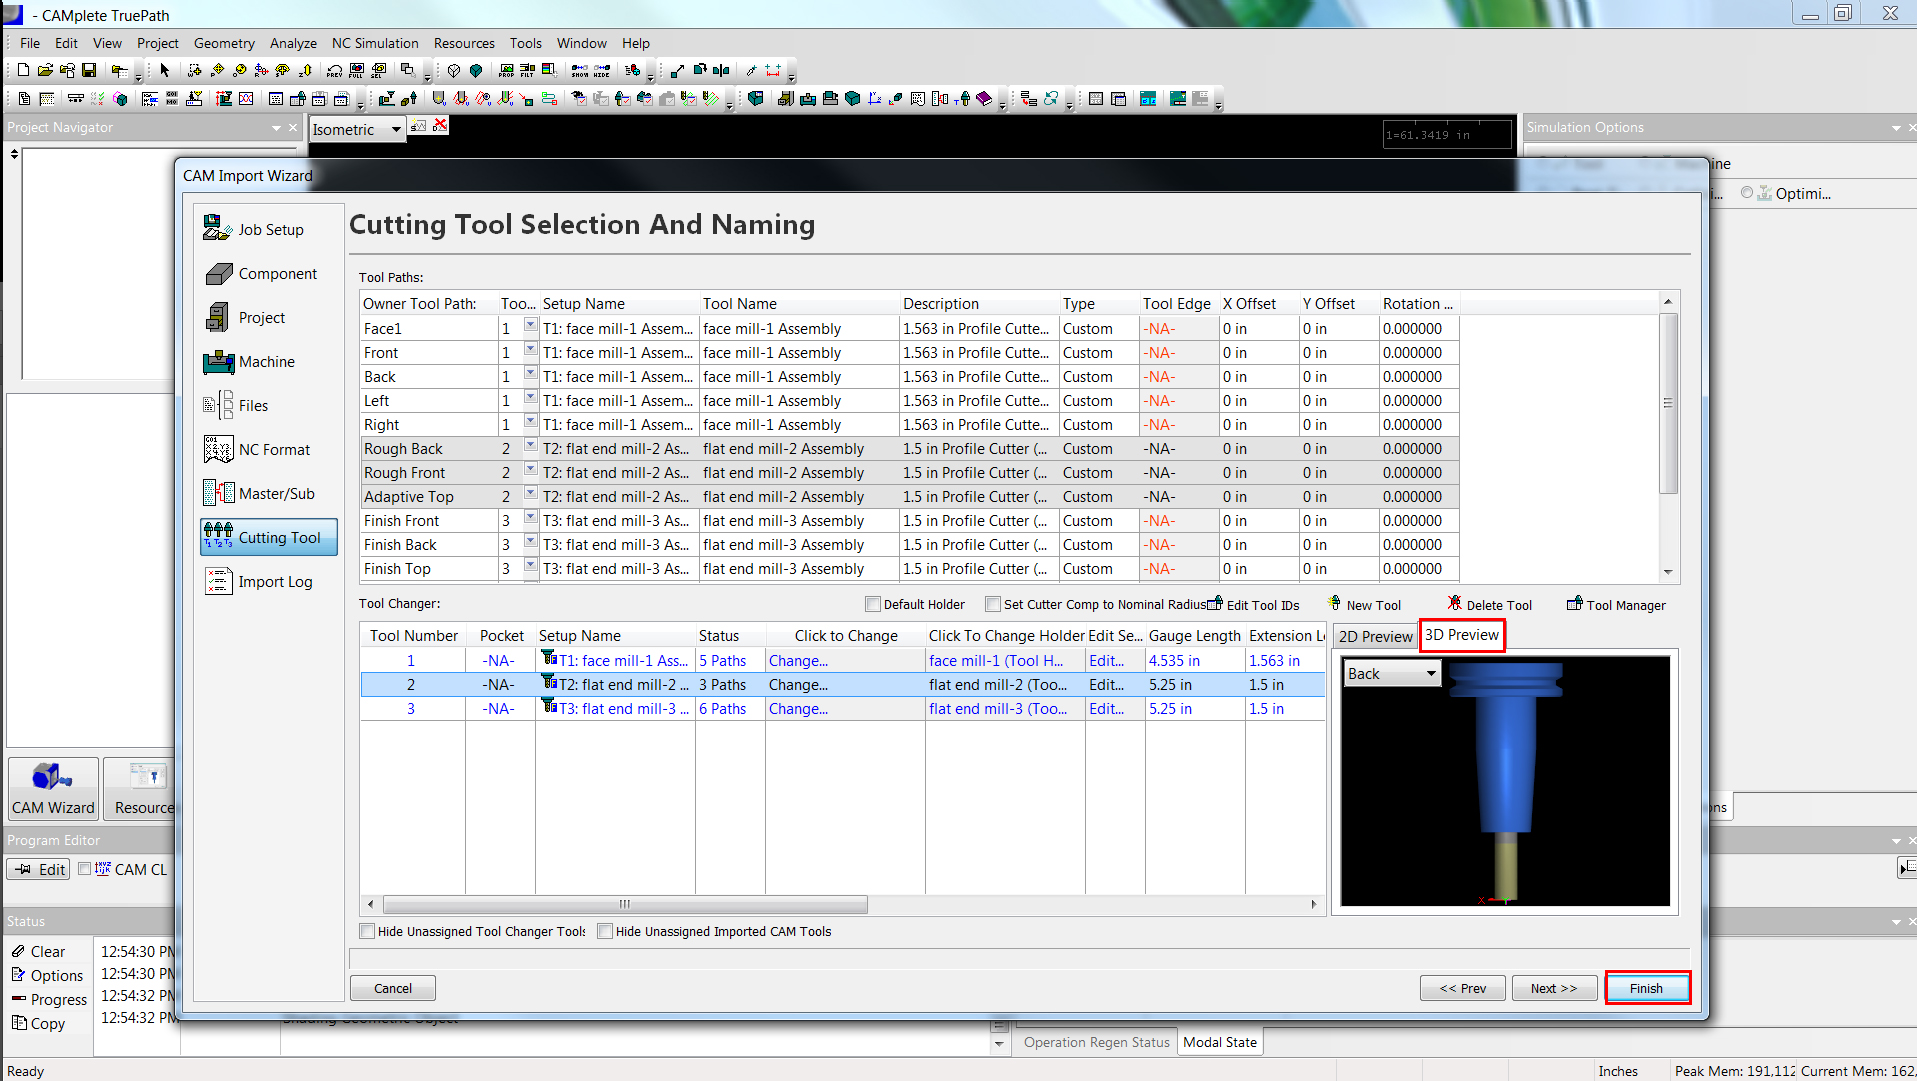Select the Optimi... radio button

1747,193
